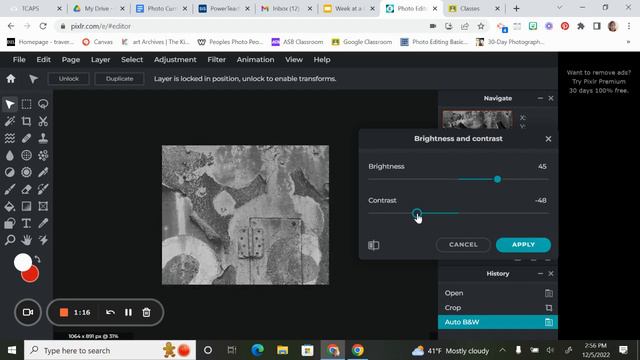Select the Fill paint bucket tool
Screen dimensions: 640x360
click(x=10, y=206)
